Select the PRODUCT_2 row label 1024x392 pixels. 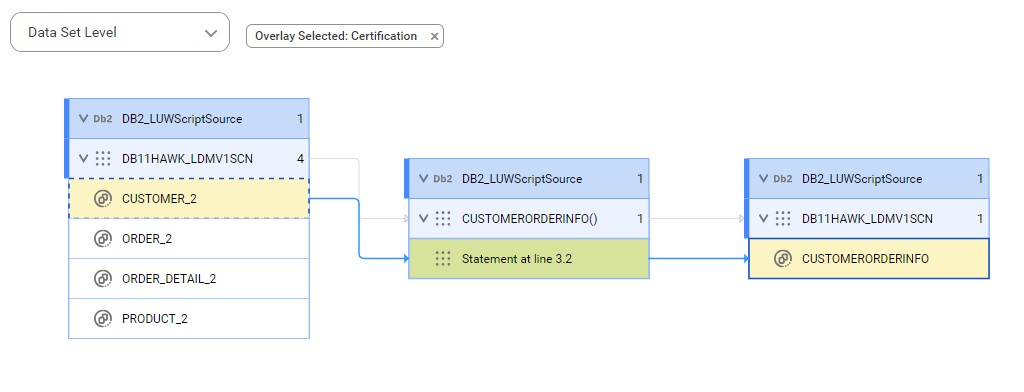[155, 319]
